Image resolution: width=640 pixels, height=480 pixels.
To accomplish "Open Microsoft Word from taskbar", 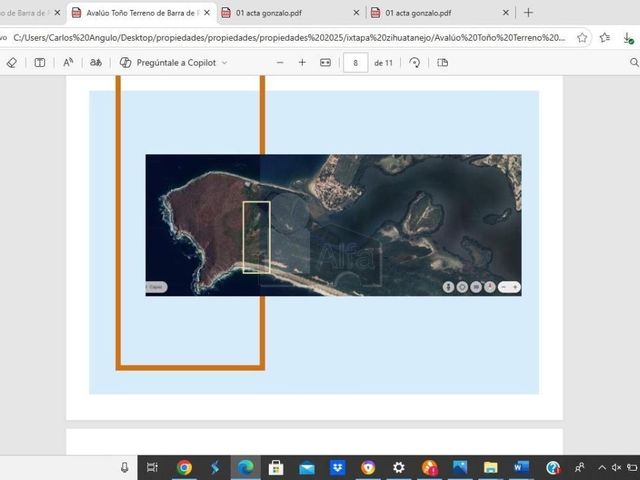I will pyautogui.click(x=521, y=467).
